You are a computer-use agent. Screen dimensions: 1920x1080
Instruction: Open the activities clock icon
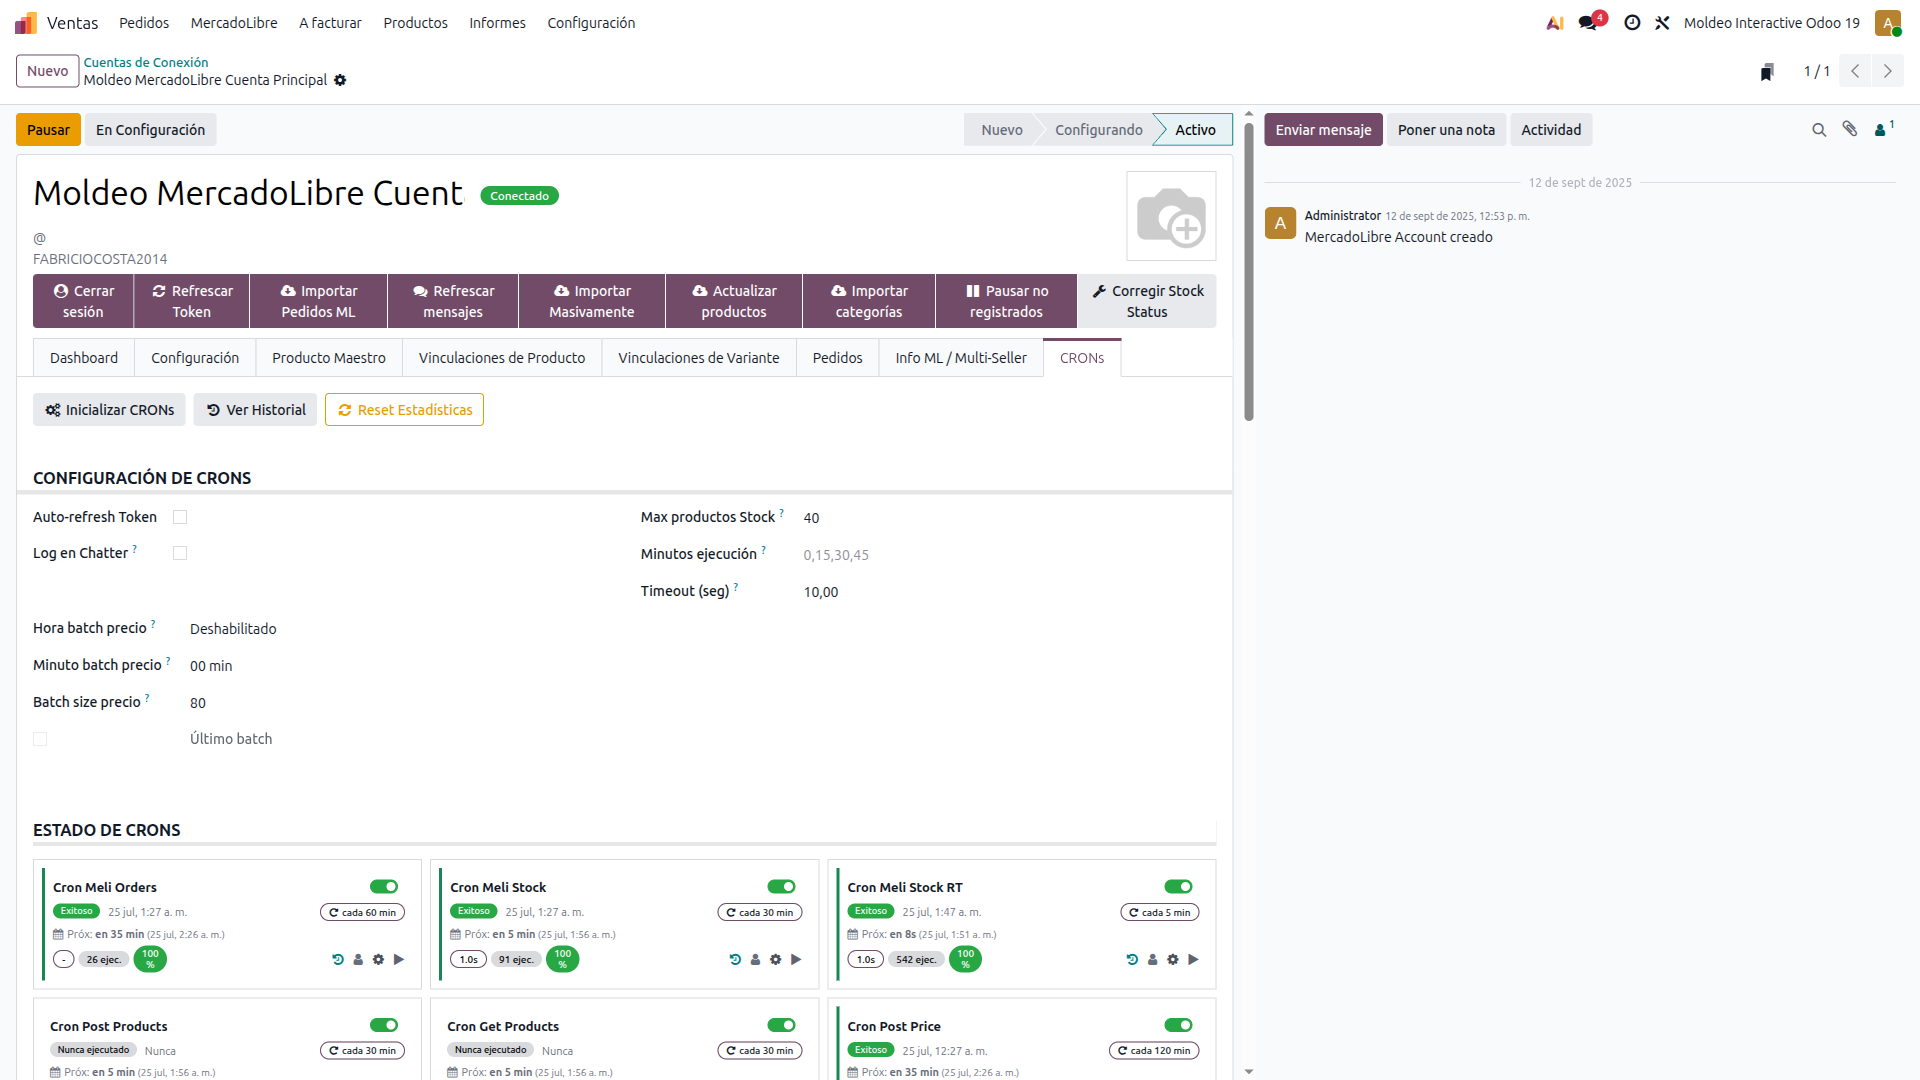click(1632, 22)
